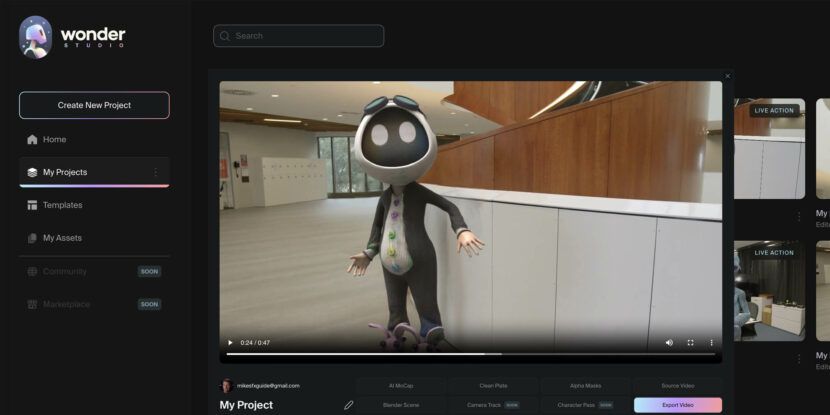
Task: Mute the video audio
Action: click(x=669, y=343)
